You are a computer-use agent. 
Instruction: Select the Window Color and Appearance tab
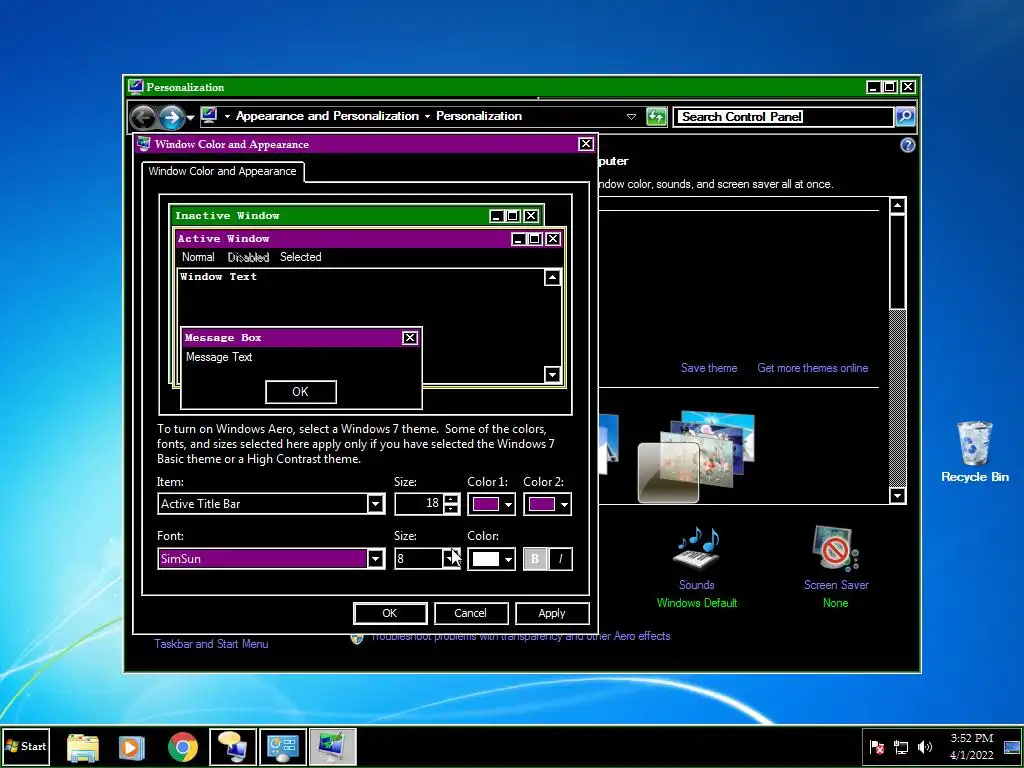click(x=222, y=171)
